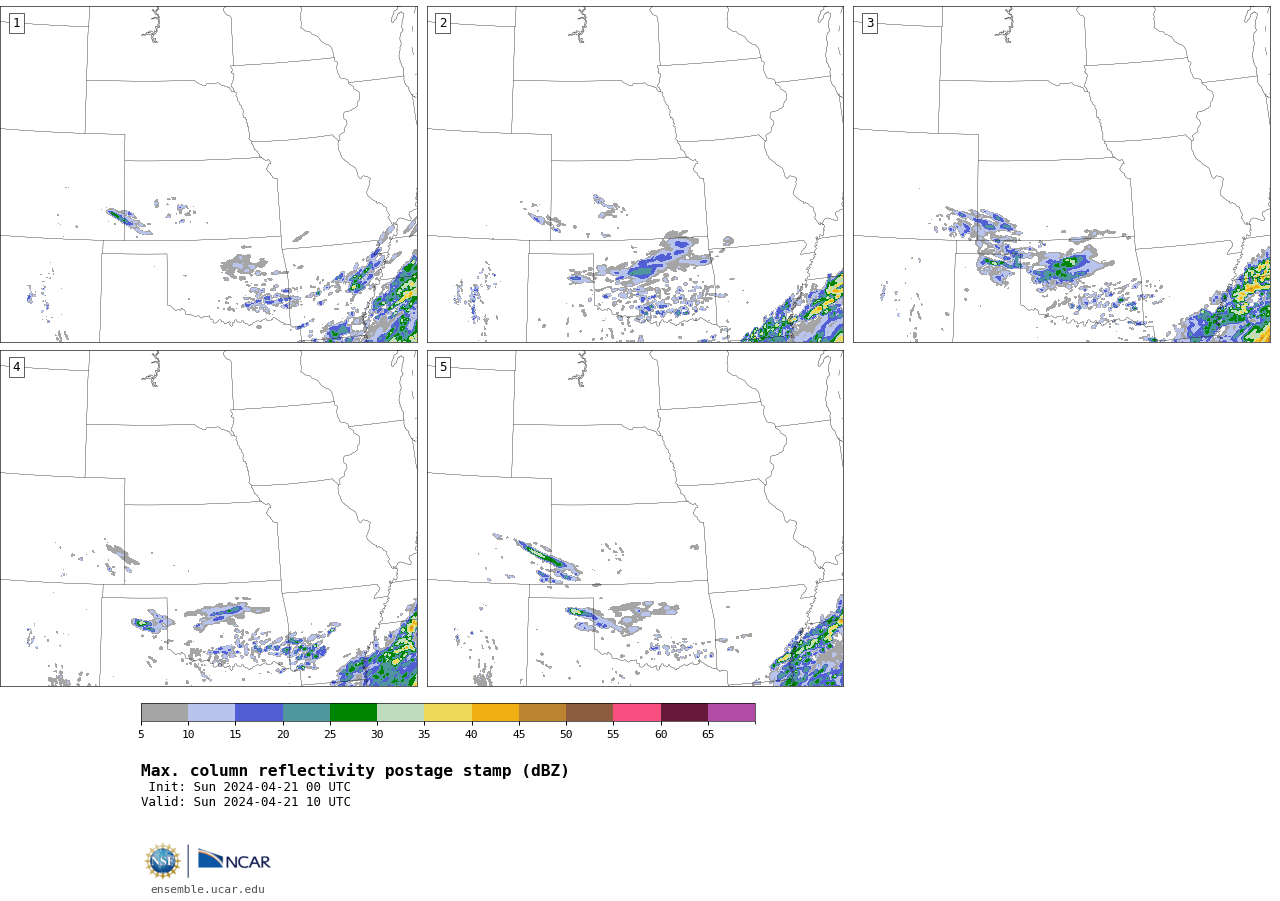Image resolution: width=1280 pixels, height=901 pixels.
Task: Click the teal 20-25 dBZ swatch
Action: [306, 712]
